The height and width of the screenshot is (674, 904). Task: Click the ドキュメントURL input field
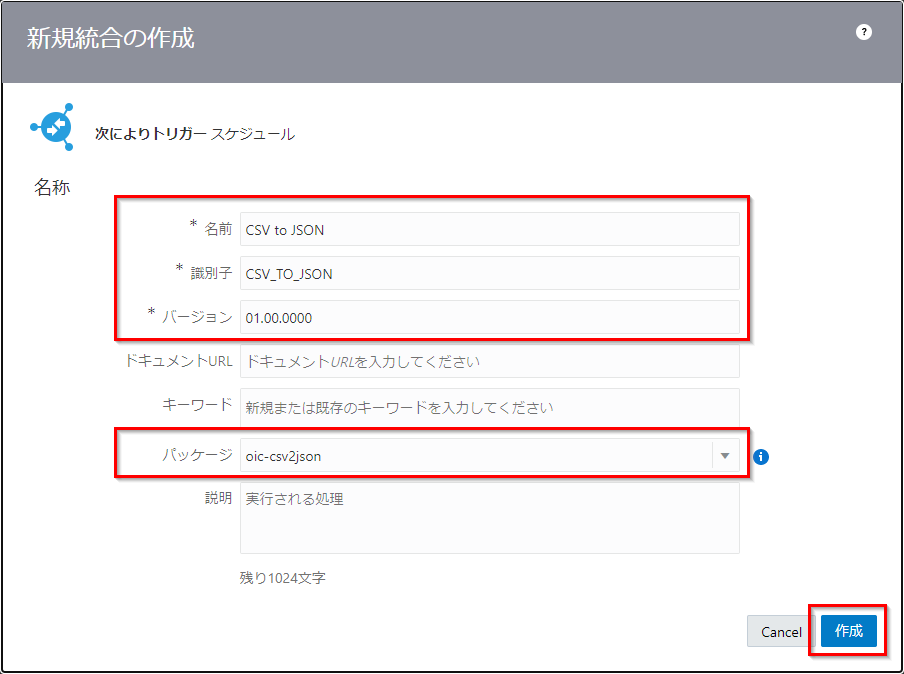pos(489,361)
